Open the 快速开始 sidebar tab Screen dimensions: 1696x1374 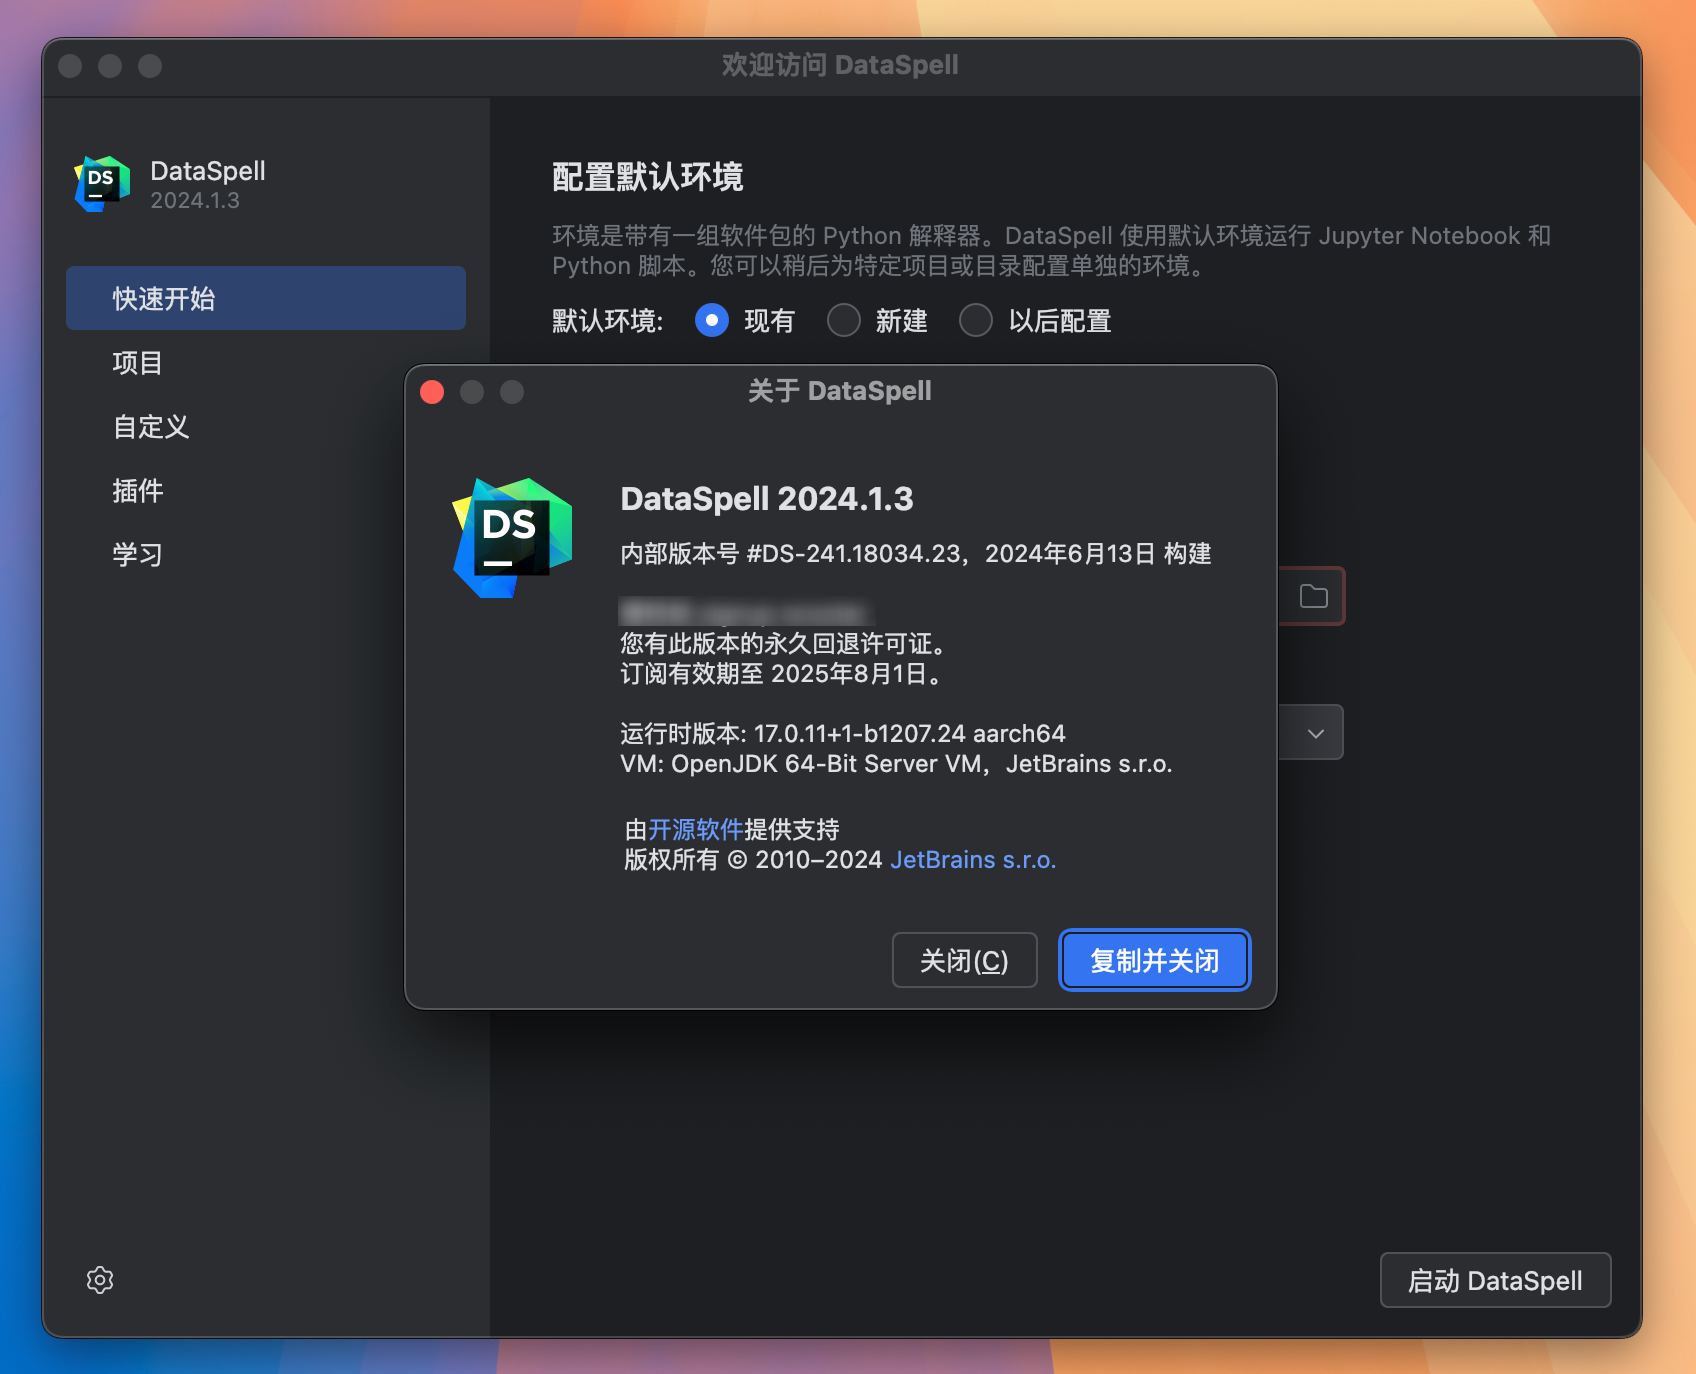point(266,298)
